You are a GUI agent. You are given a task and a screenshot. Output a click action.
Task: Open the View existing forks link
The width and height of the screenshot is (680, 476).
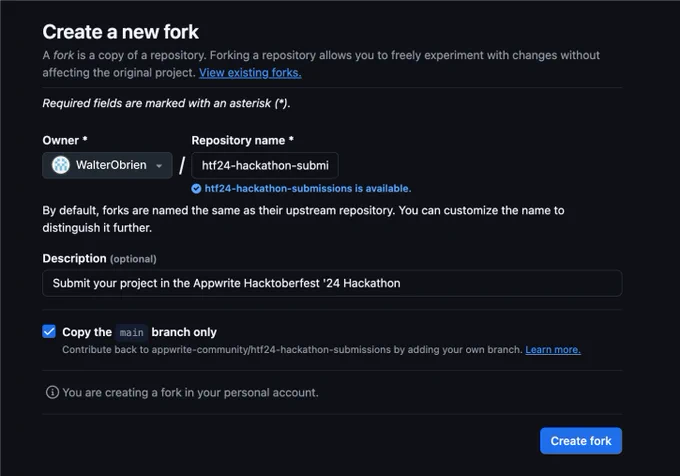(250, 73)
